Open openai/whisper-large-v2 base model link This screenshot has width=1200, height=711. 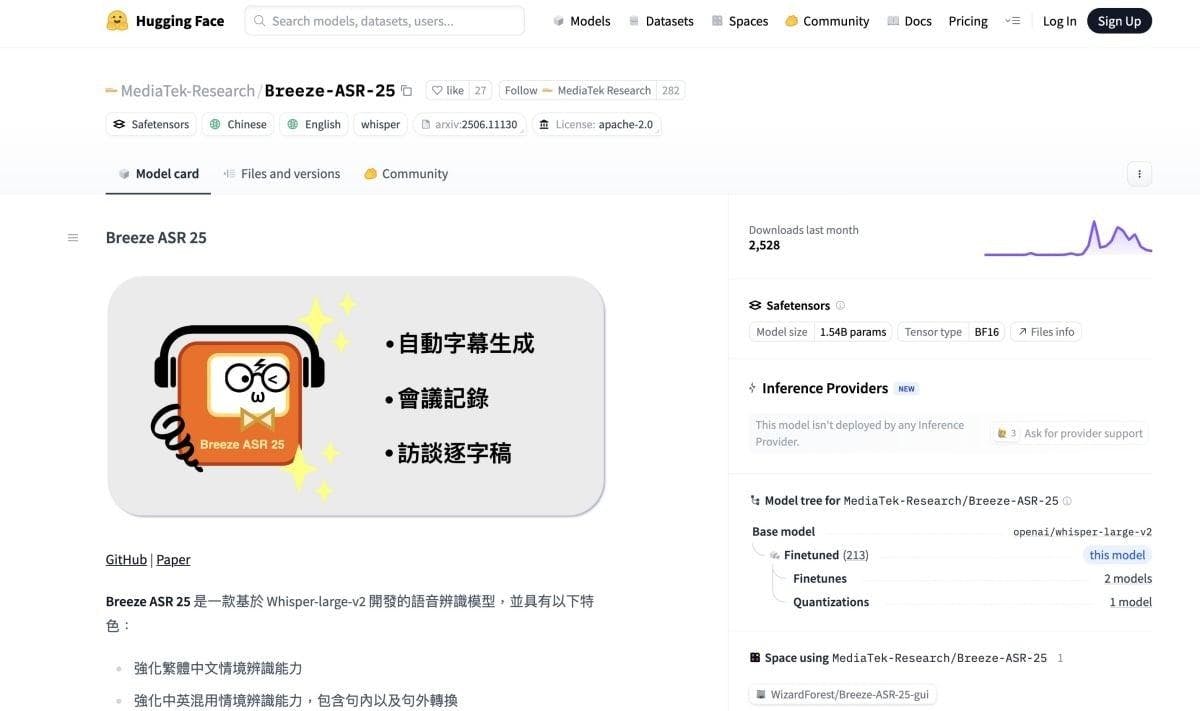tap(1082, 532)
